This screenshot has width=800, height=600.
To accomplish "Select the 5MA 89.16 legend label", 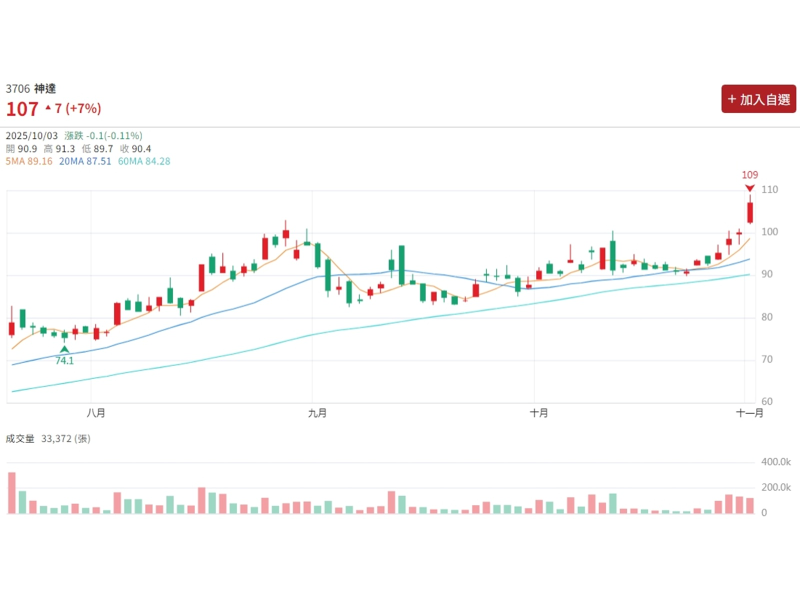I will 30,161.
